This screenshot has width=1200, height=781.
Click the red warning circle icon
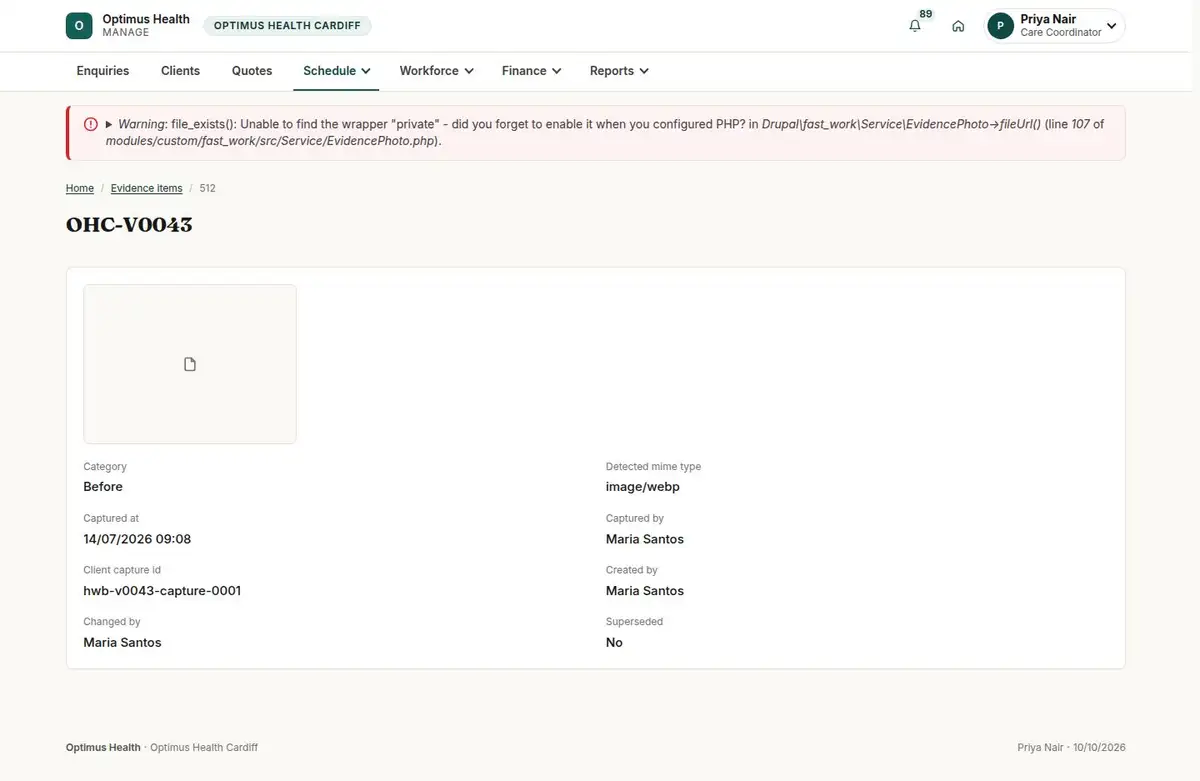point(91,124)
